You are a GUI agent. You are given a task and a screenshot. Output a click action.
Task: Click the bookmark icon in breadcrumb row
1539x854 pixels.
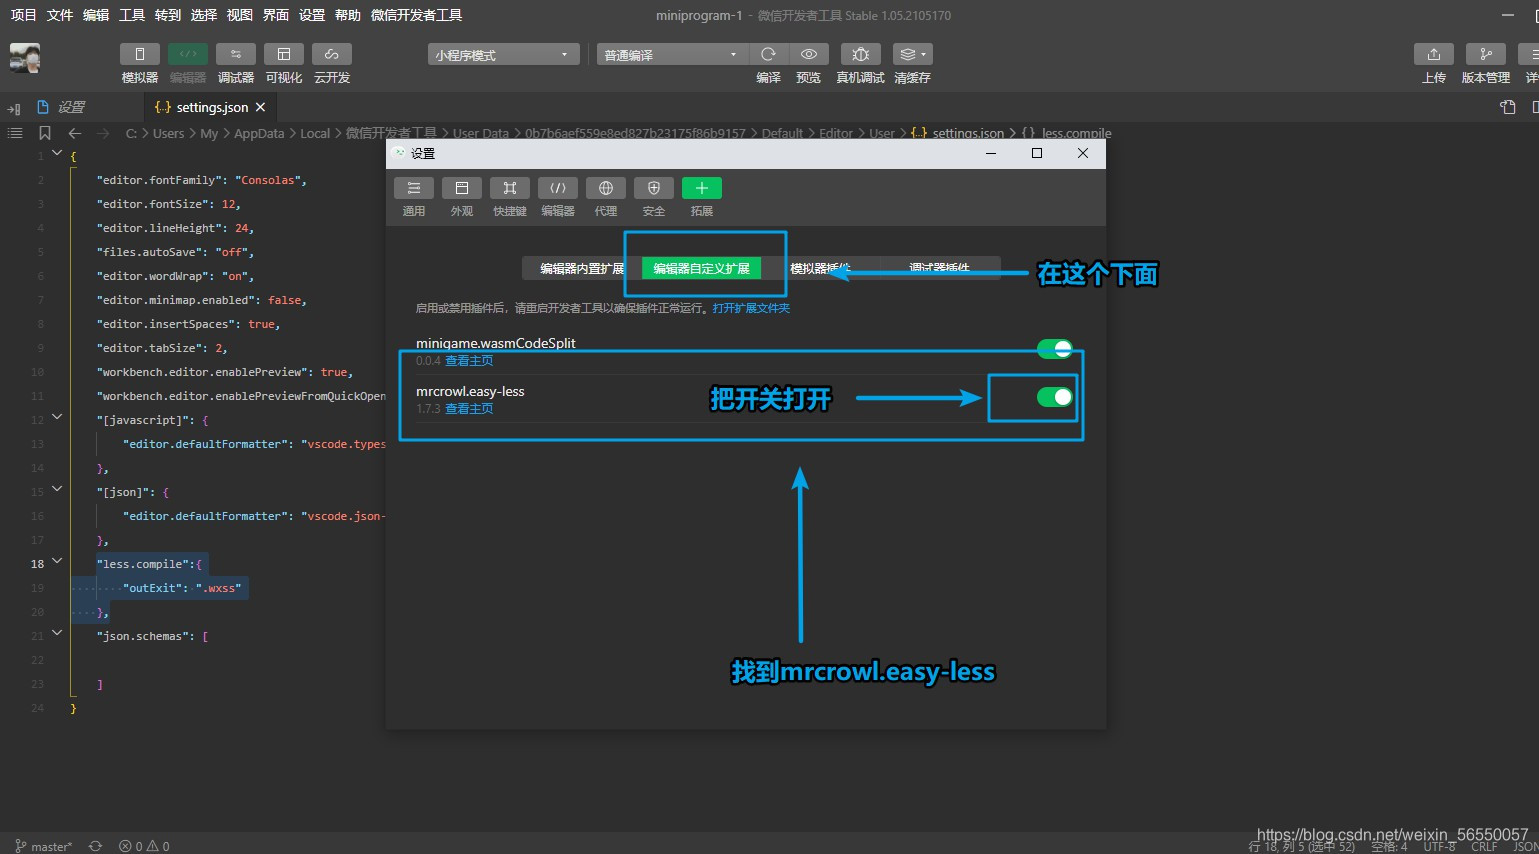[45, 133]
